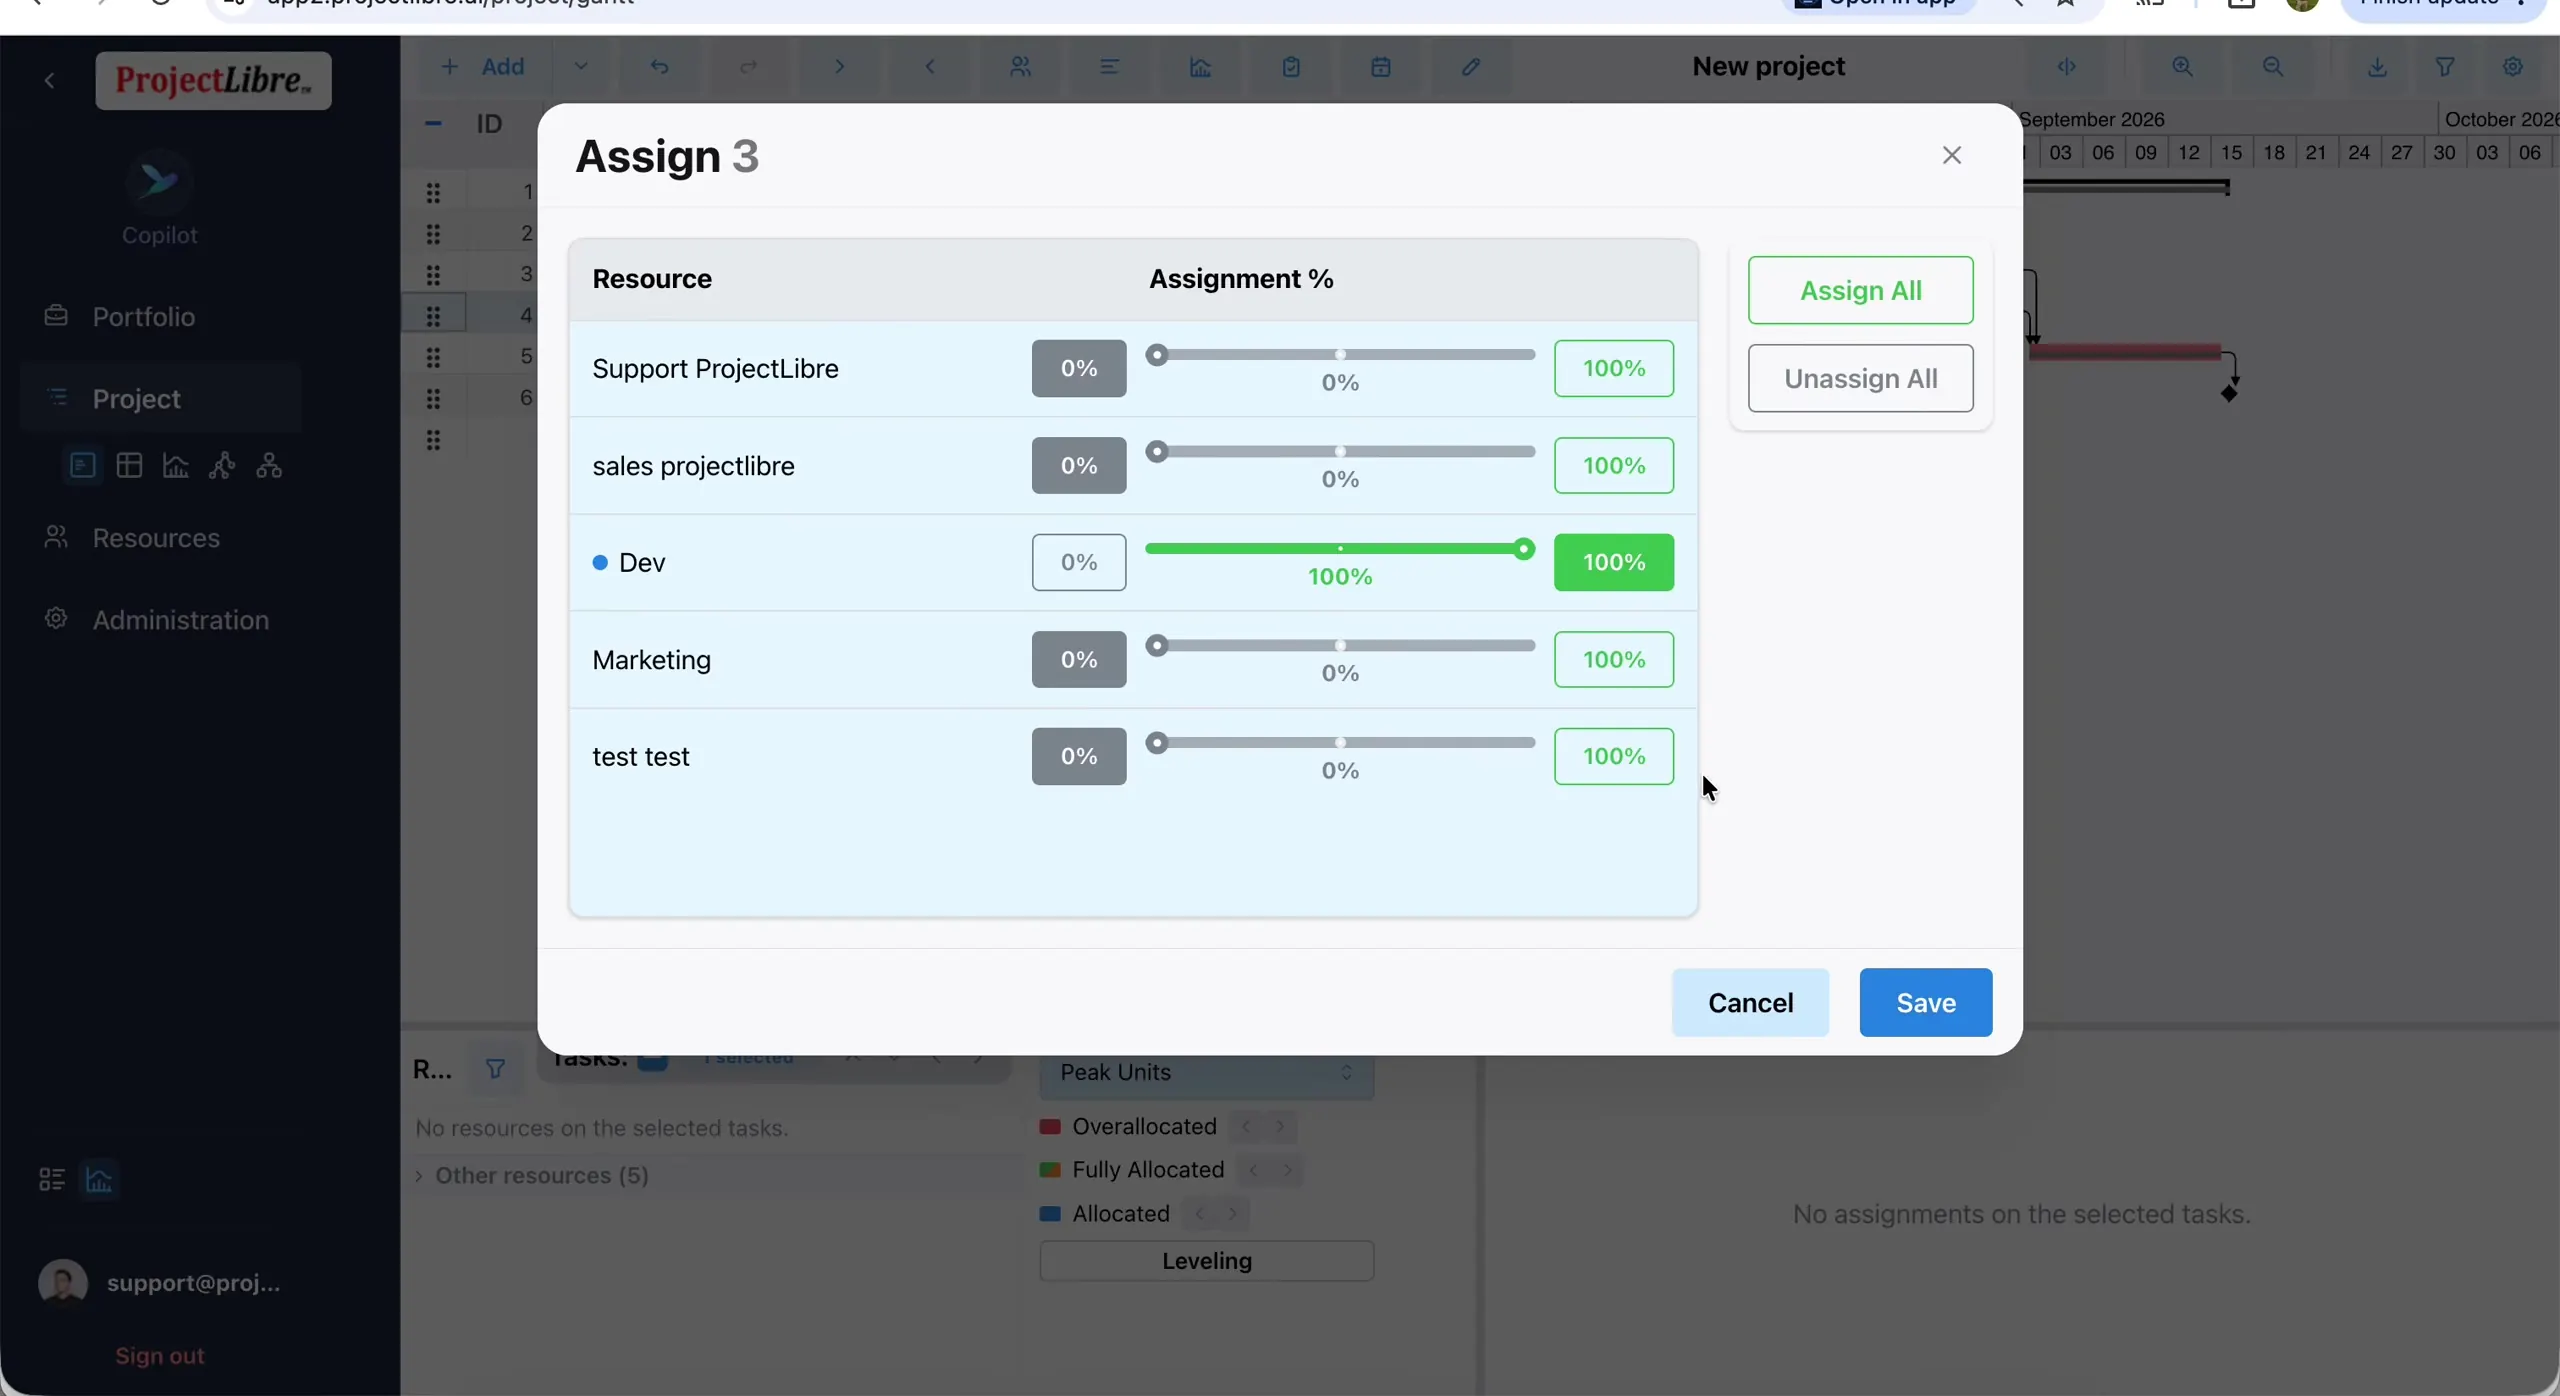Open the Peak Units dropdown
The image size is (2560, 1396).
pyautogui.click(x=1206, y=1072)
